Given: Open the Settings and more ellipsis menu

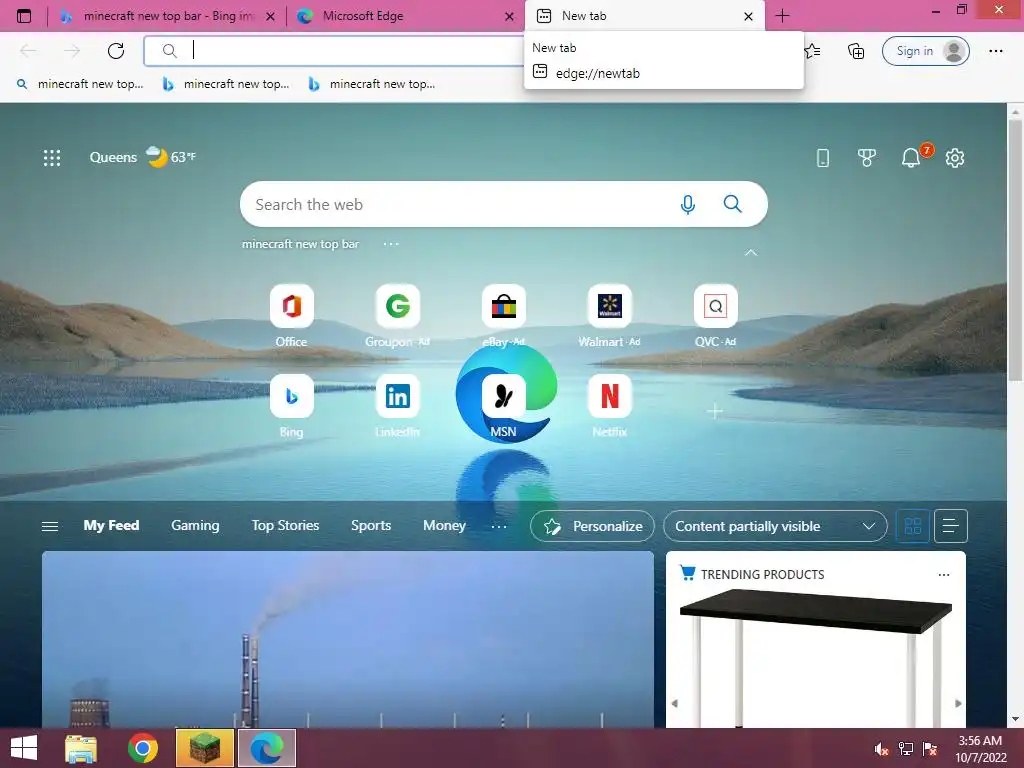Looking at the screenshot, I should coord(995,51).
